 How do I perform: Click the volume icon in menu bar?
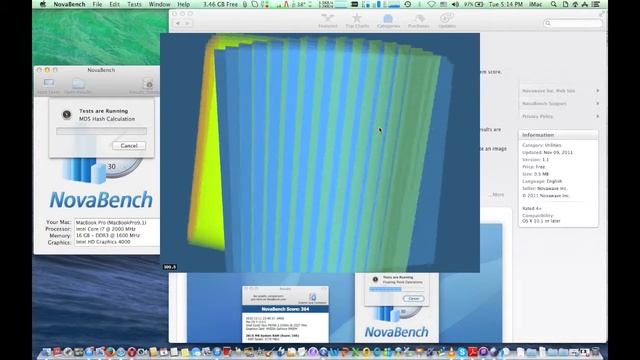point(455,4)
